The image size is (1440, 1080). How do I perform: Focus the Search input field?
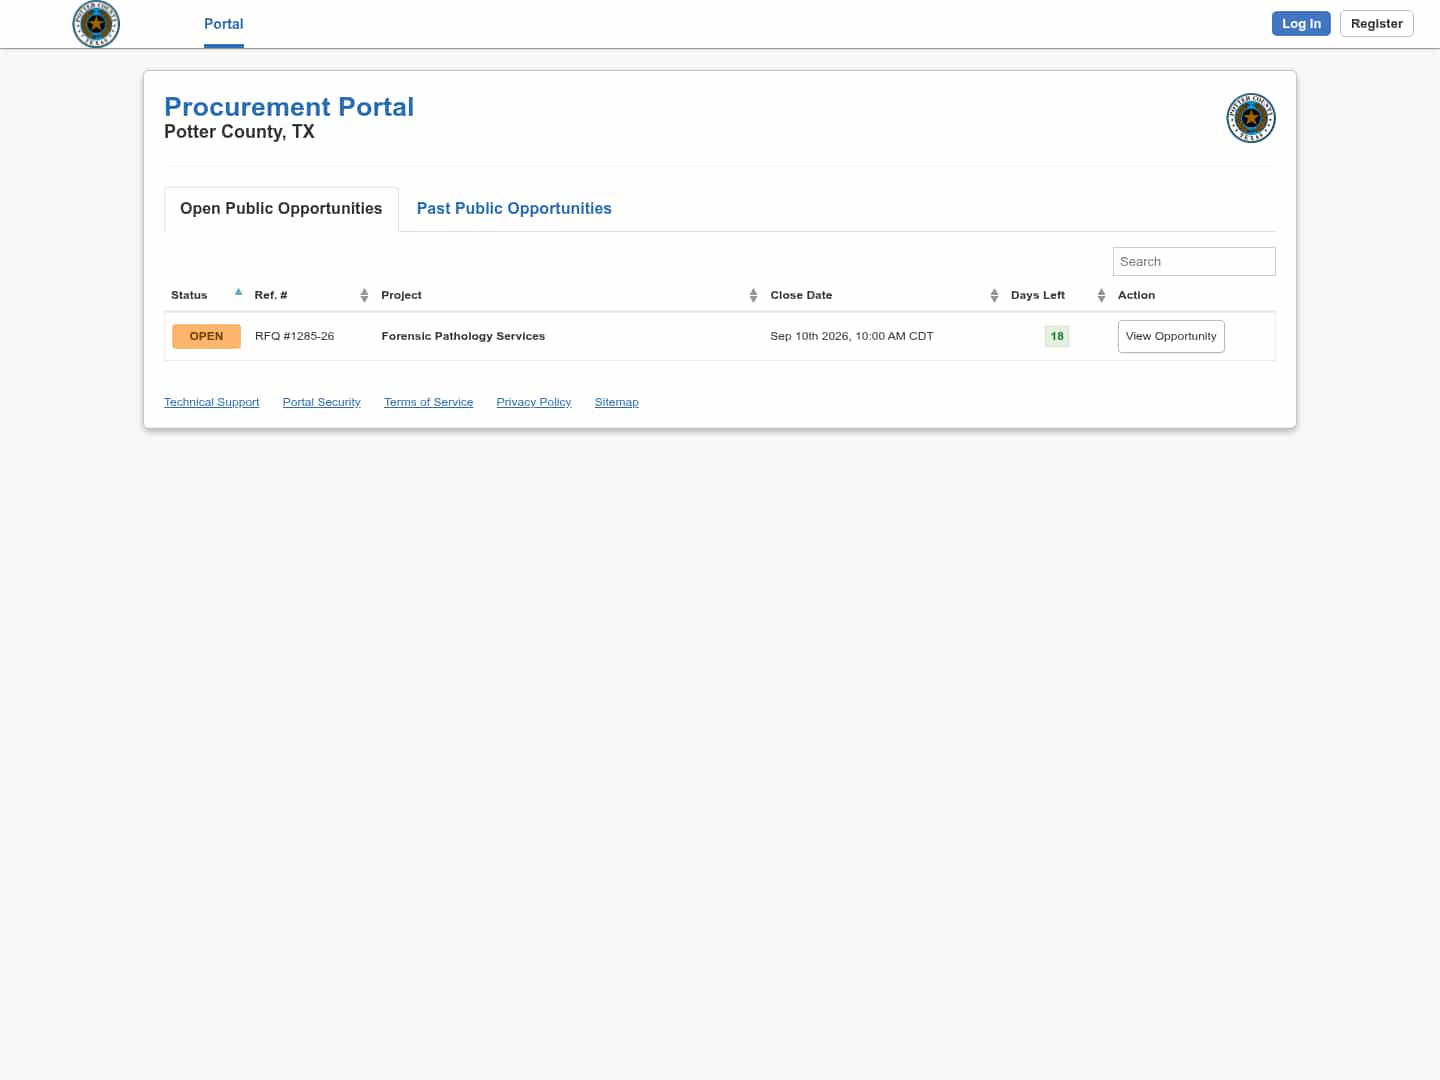(1194, 262)
